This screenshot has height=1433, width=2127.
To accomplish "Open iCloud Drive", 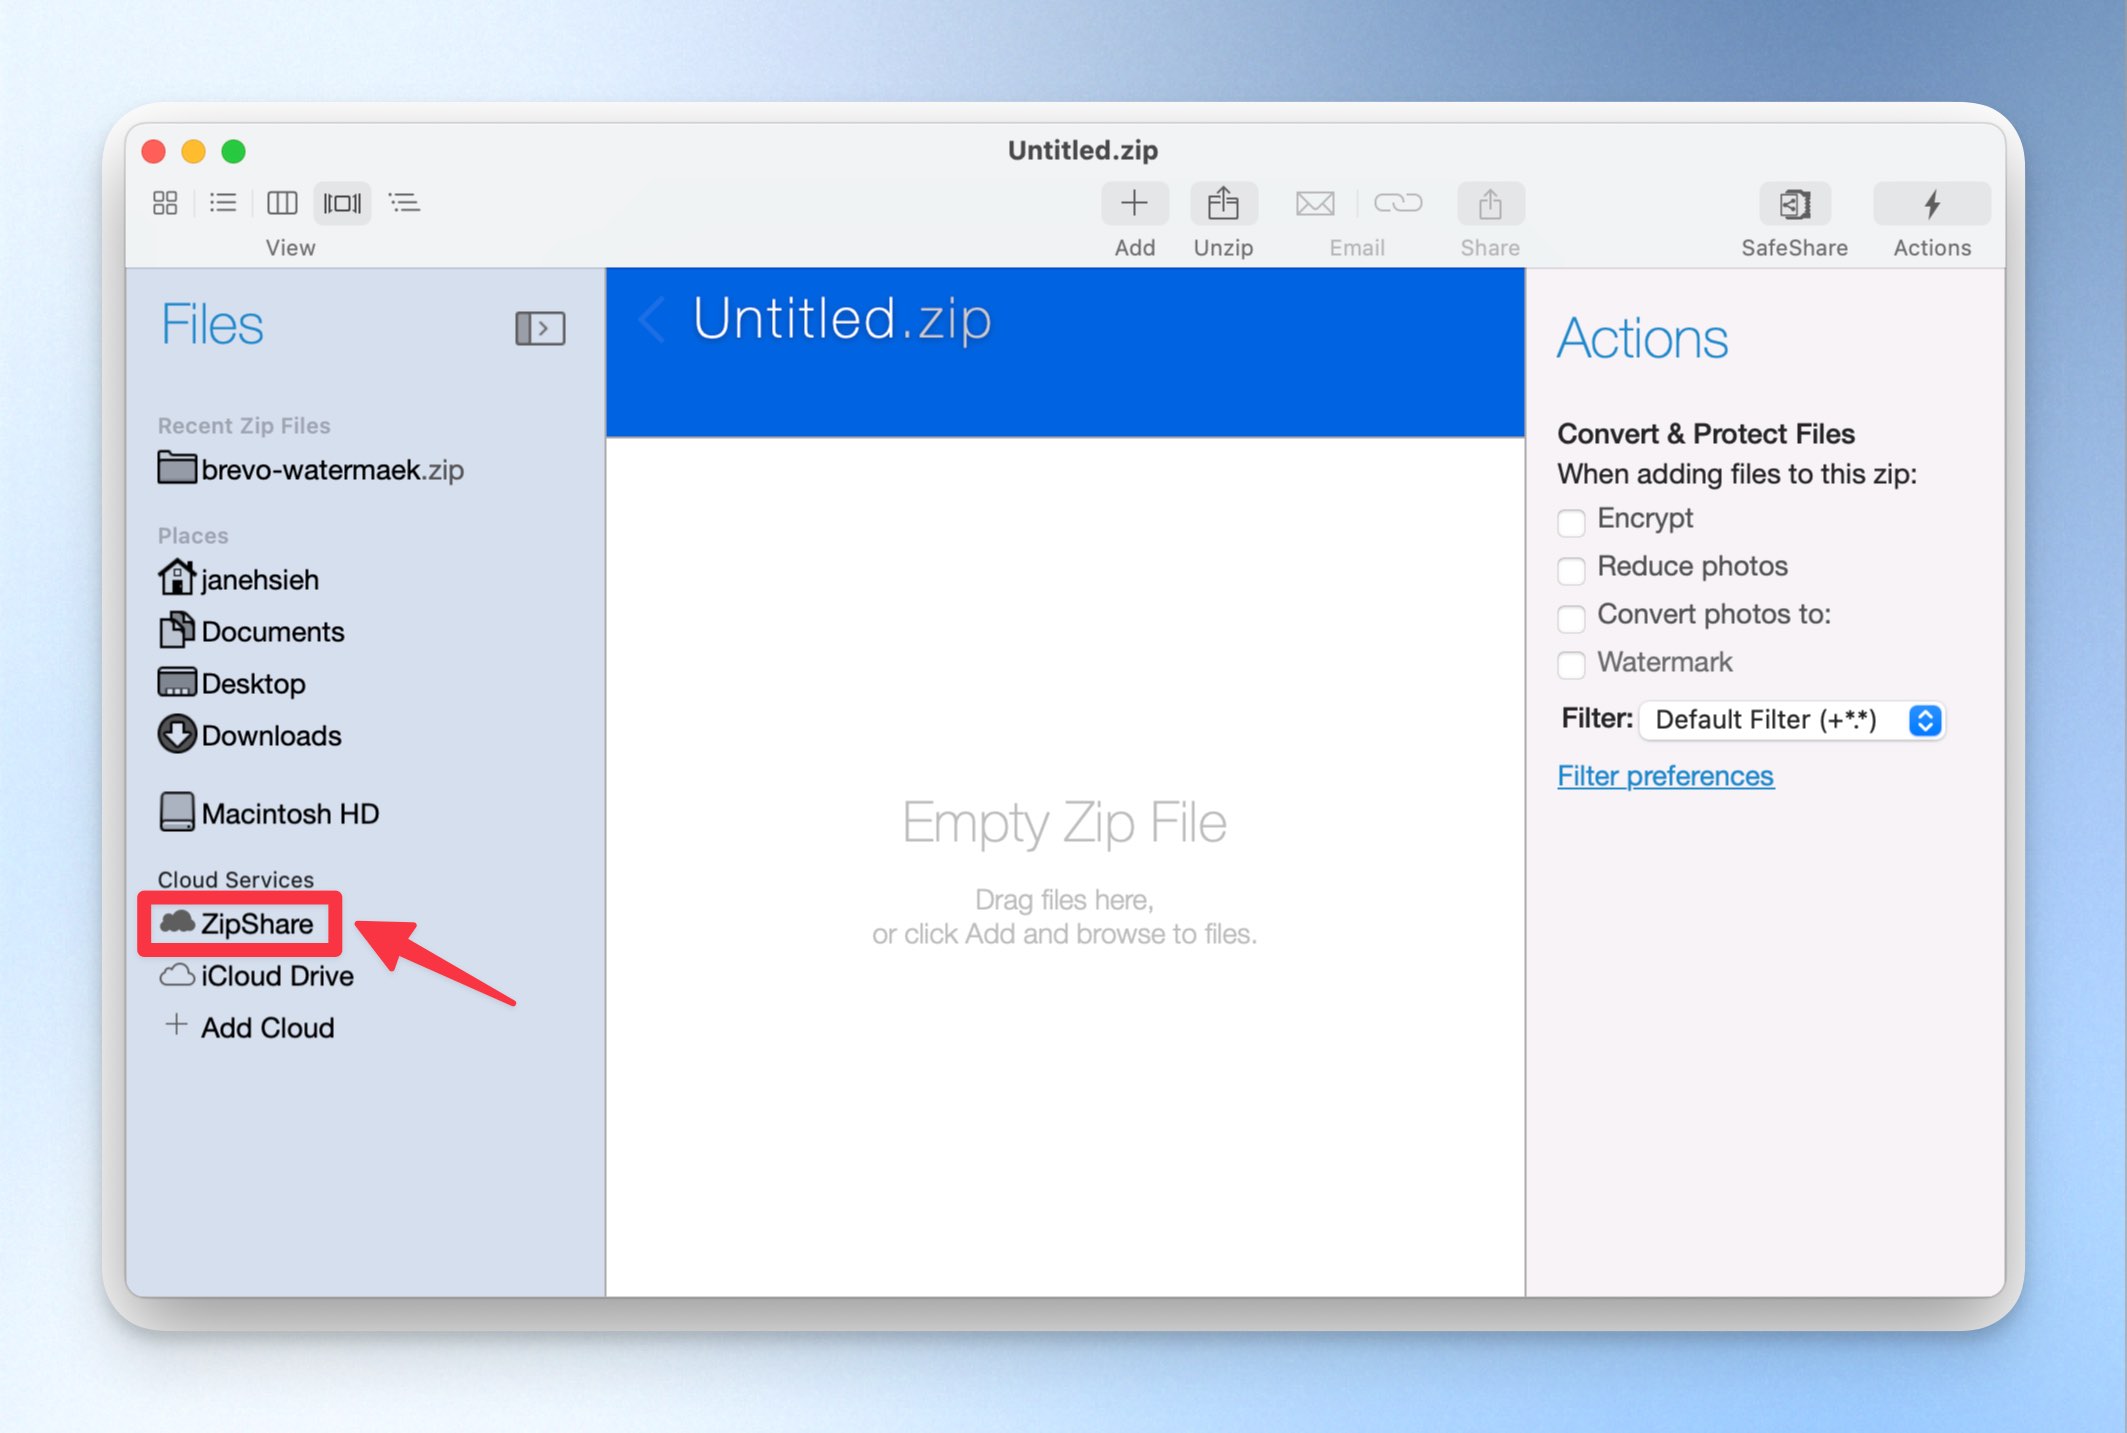I will (x=257, y=975).
